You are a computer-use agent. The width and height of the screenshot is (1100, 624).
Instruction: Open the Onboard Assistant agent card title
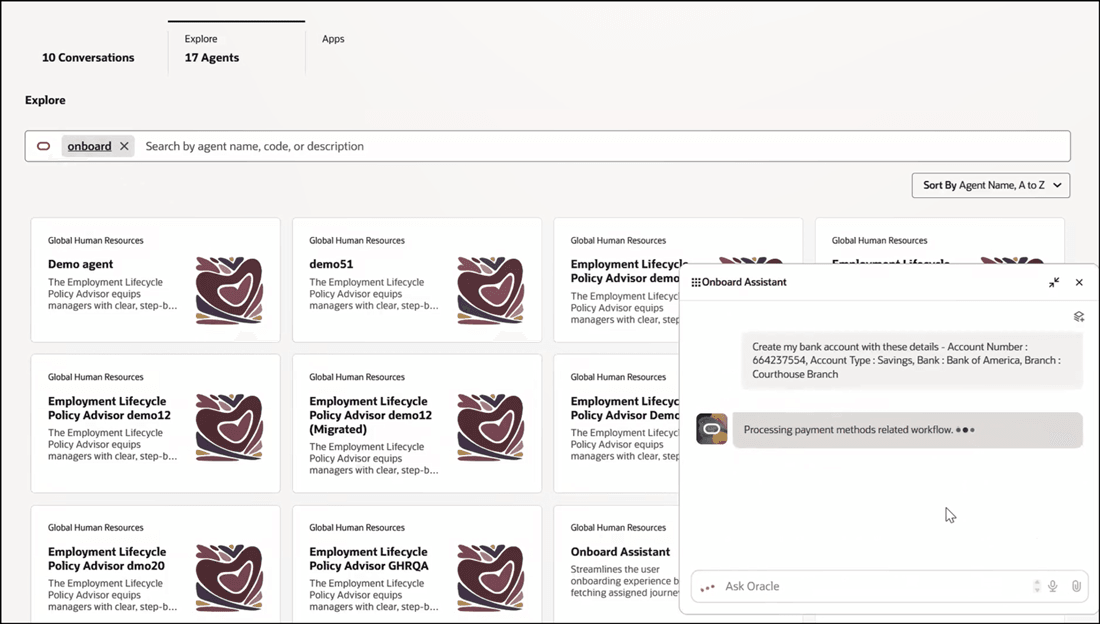click(620, 552)
